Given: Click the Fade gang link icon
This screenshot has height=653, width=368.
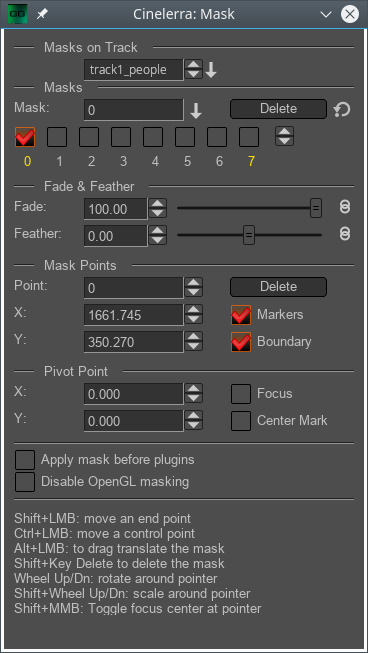Looking at the screenshot, I should (x=345, y=207).
